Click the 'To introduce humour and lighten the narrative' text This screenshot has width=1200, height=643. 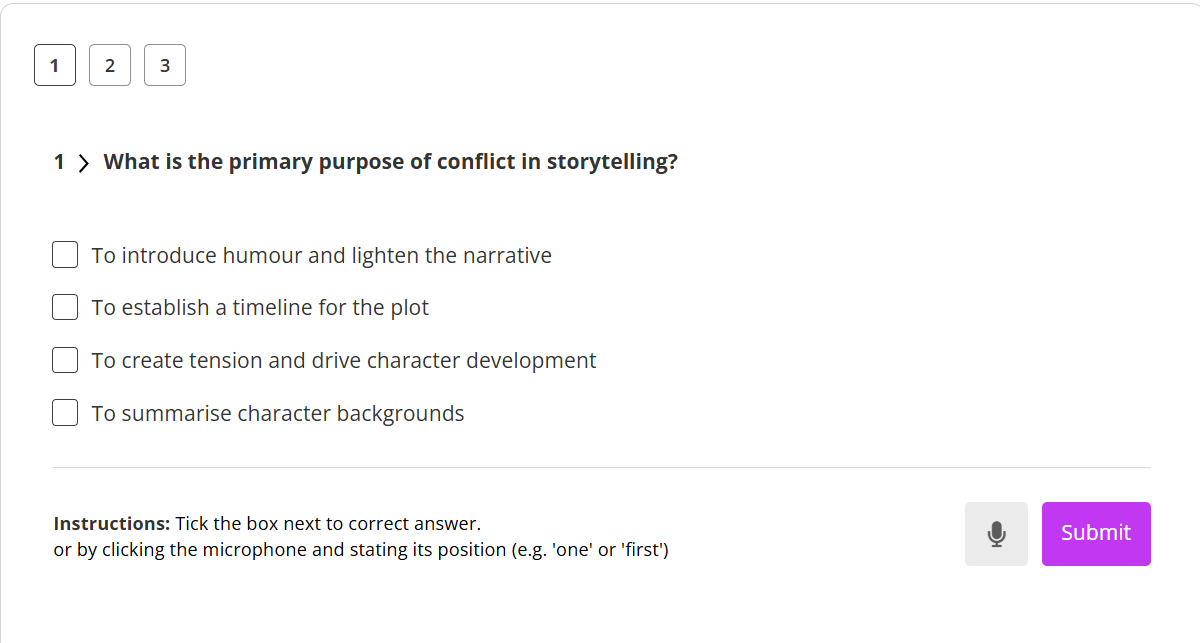click(x=321, y=255)
